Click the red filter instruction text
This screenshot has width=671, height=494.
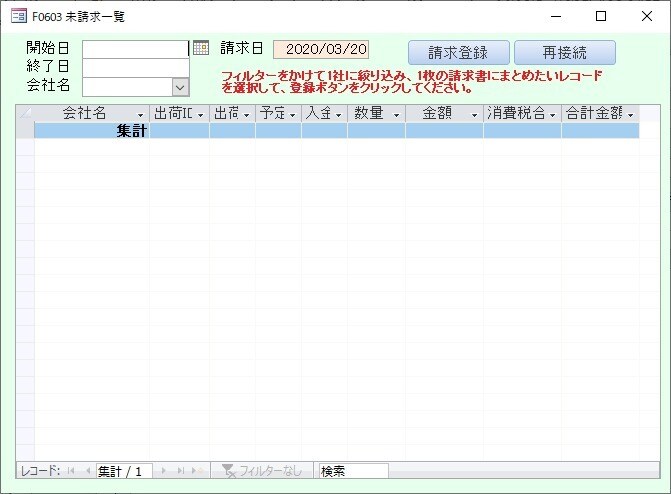pos(412,82)
